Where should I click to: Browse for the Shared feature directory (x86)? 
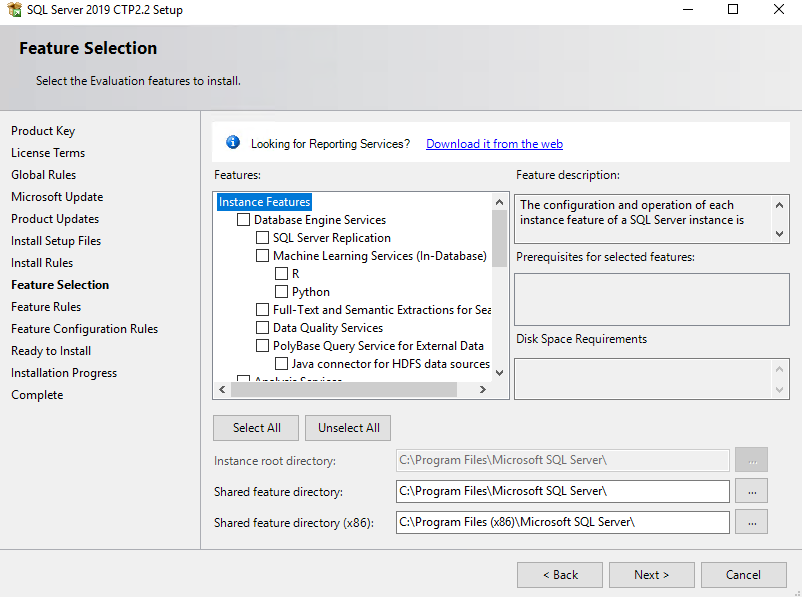tap(751, 522)
